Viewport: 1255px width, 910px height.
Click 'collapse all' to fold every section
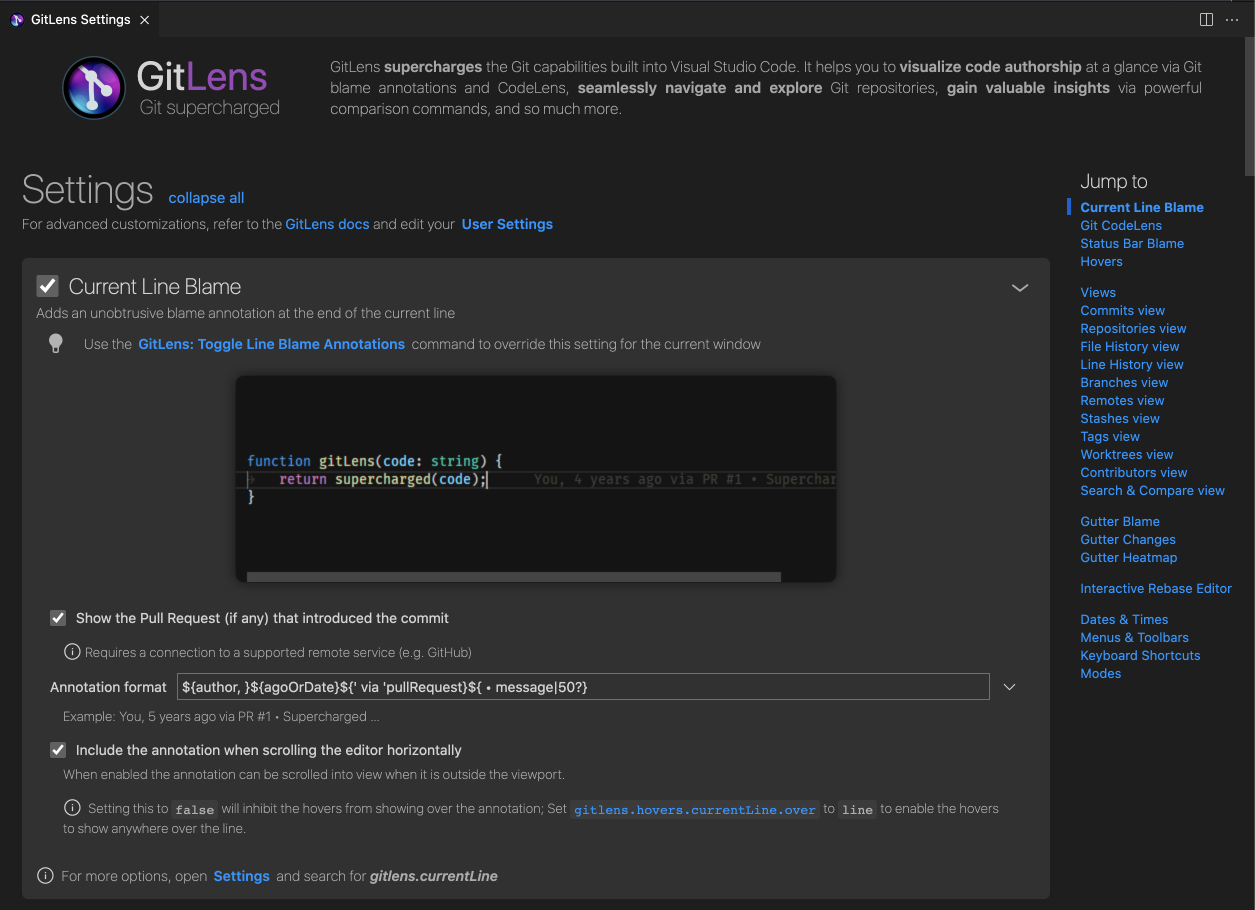tap(206, 198)
